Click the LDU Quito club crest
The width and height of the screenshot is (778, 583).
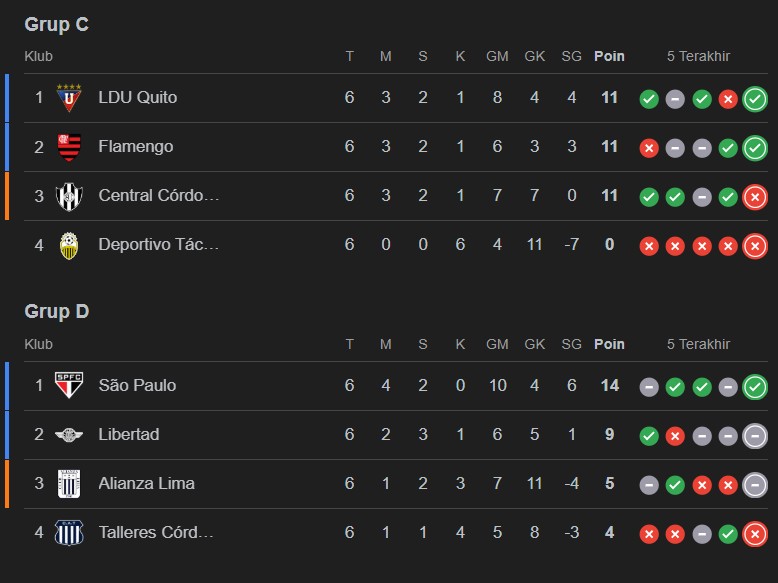click(68, 97)
